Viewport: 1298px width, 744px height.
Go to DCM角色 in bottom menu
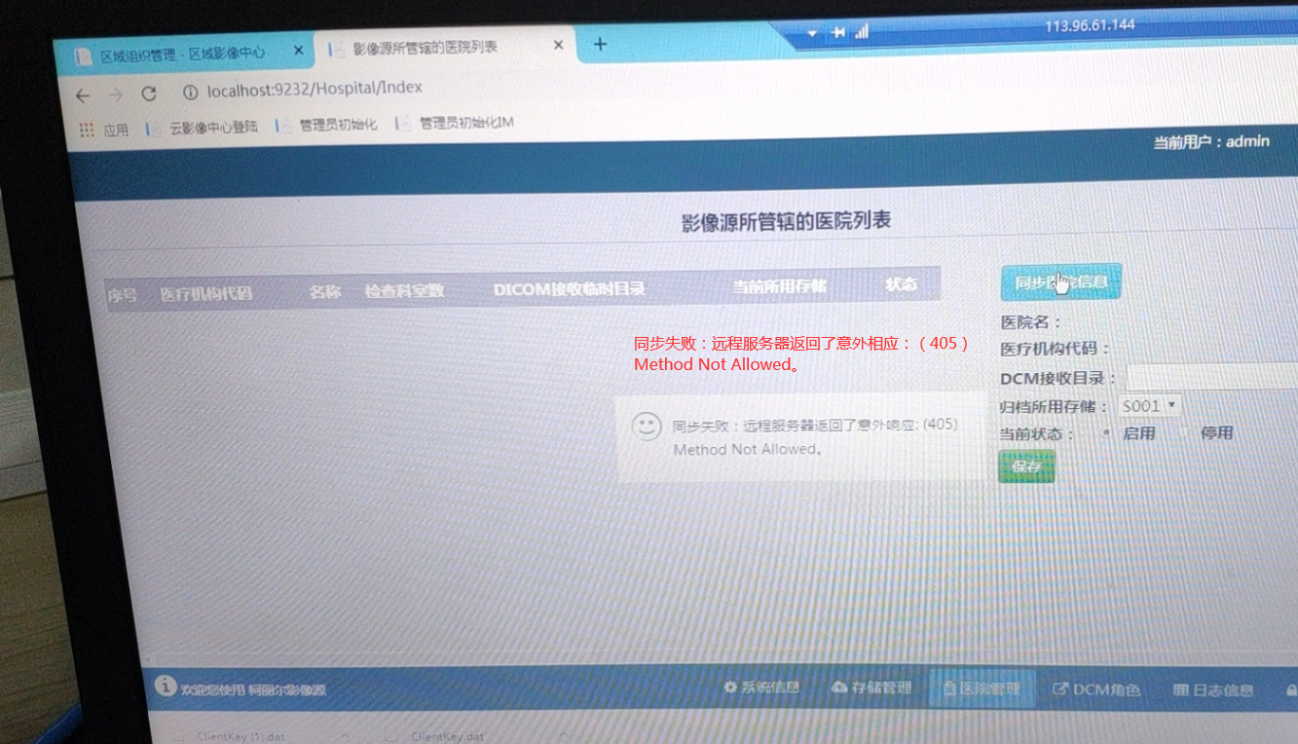coord(1096,690)
